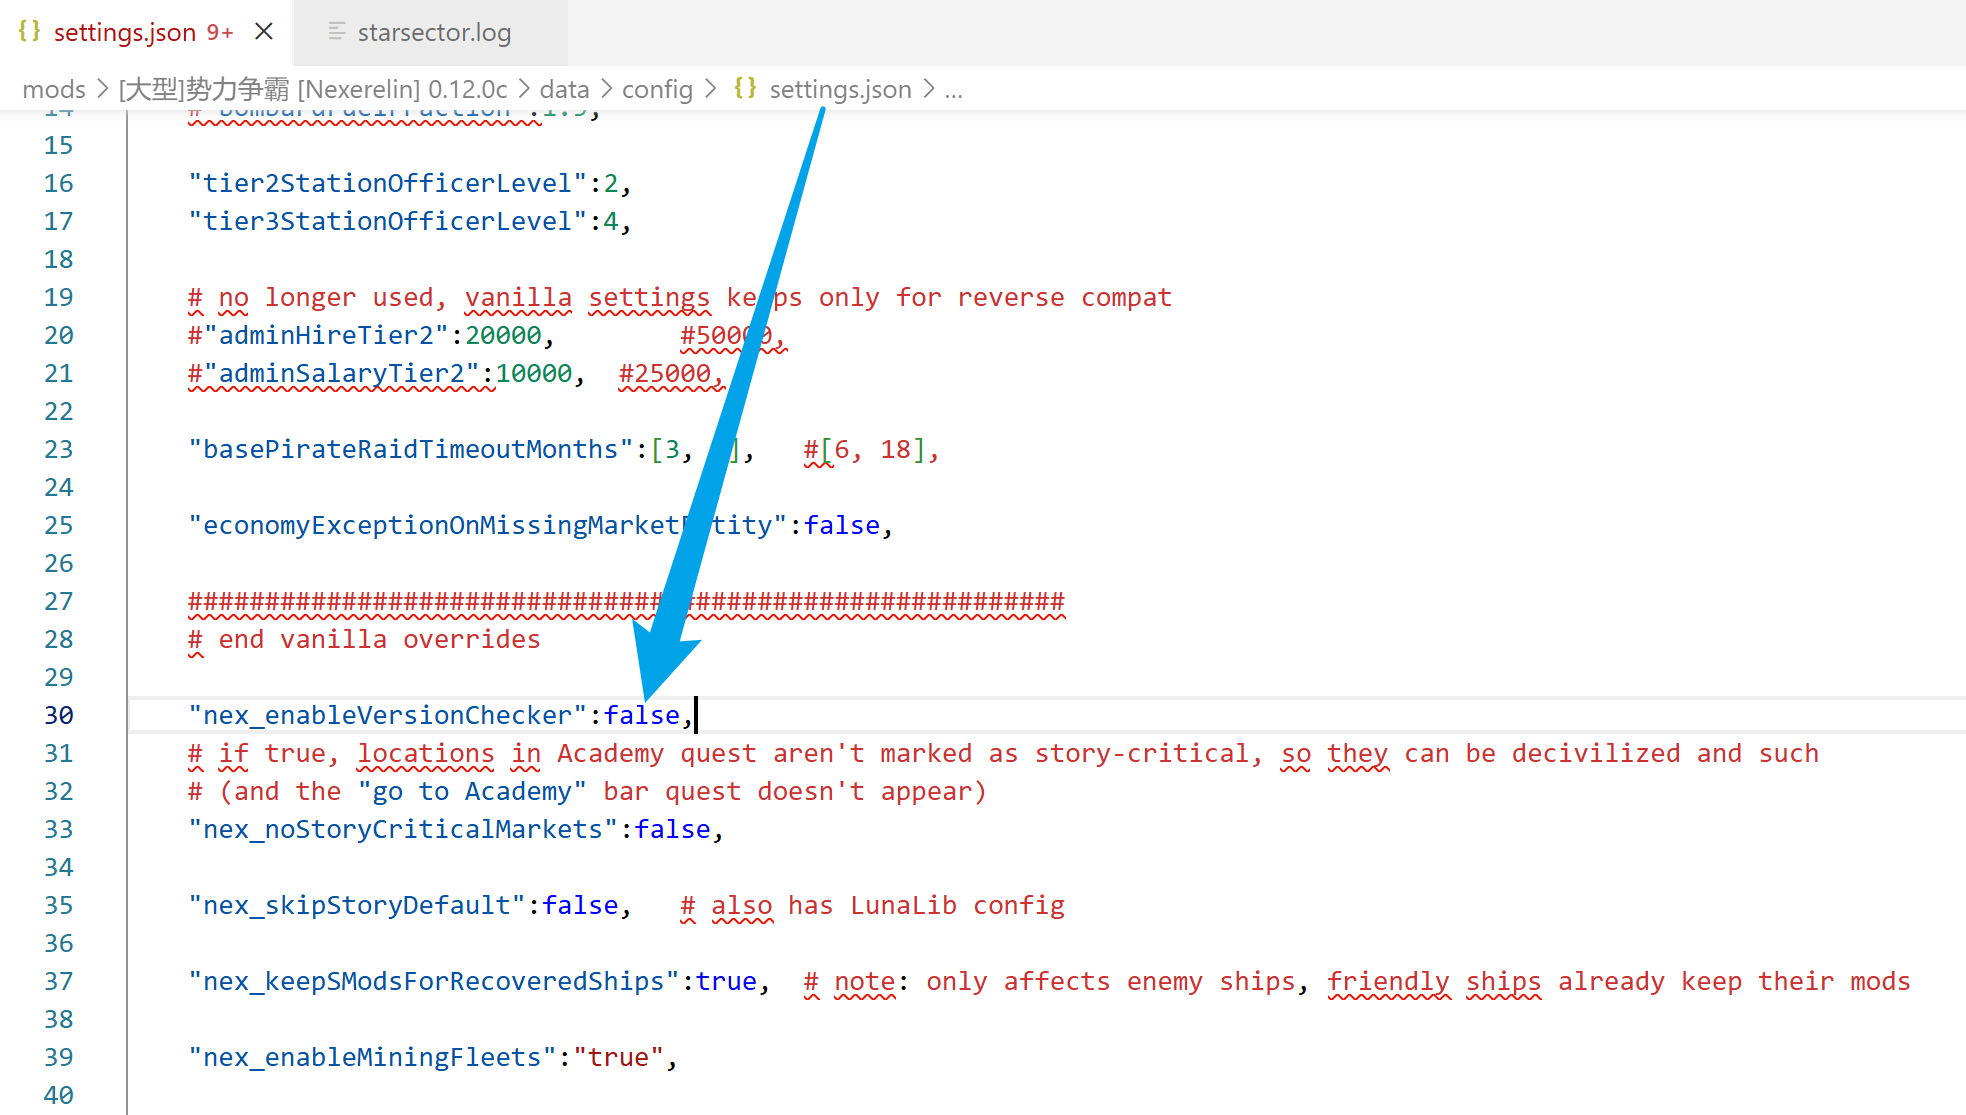The height and width of the screenshot is (1115, 1966).
Task: Close the settings.json tab
Action: click(264, 32)
